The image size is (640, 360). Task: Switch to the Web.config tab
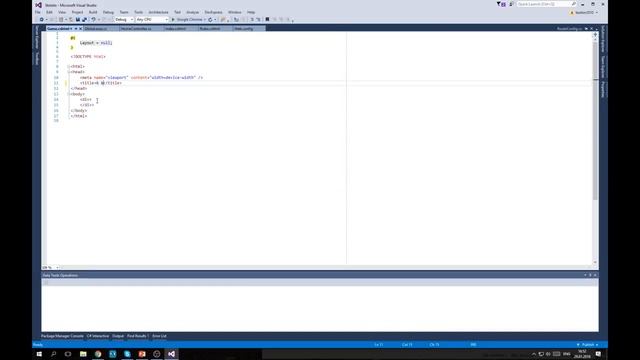pos(249,29)
